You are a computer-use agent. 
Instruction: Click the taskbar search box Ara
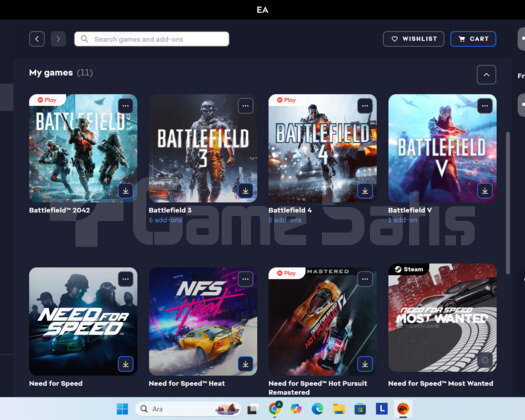tap(188, 409)
